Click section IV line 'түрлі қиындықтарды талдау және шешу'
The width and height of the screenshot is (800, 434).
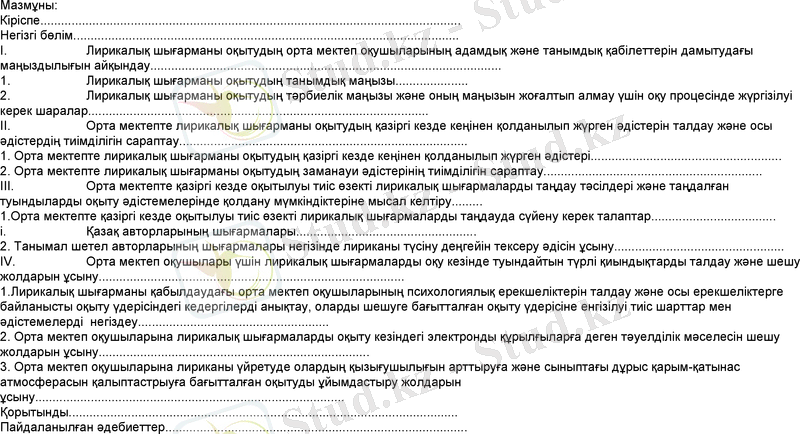pyautogui.click(x=400, y=261)
